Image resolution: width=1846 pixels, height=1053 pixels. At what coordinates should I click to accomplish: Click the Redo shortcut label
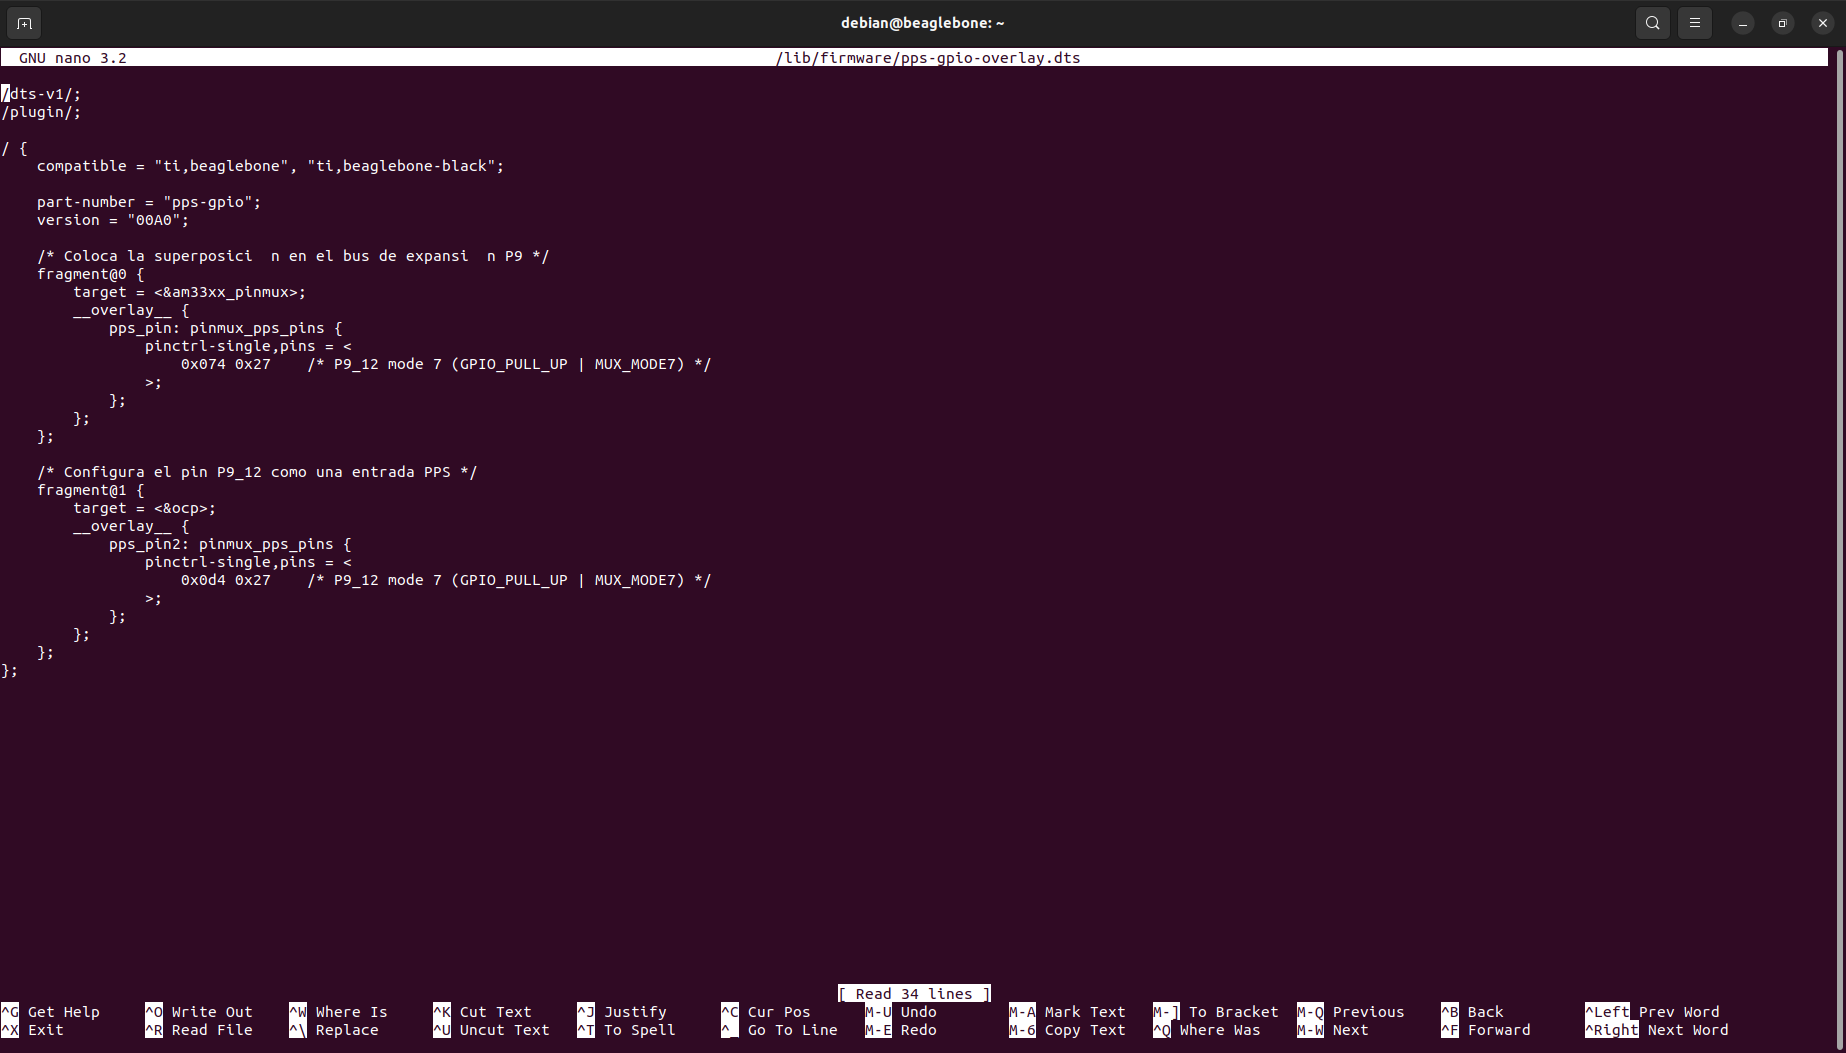pos(918,1030)
